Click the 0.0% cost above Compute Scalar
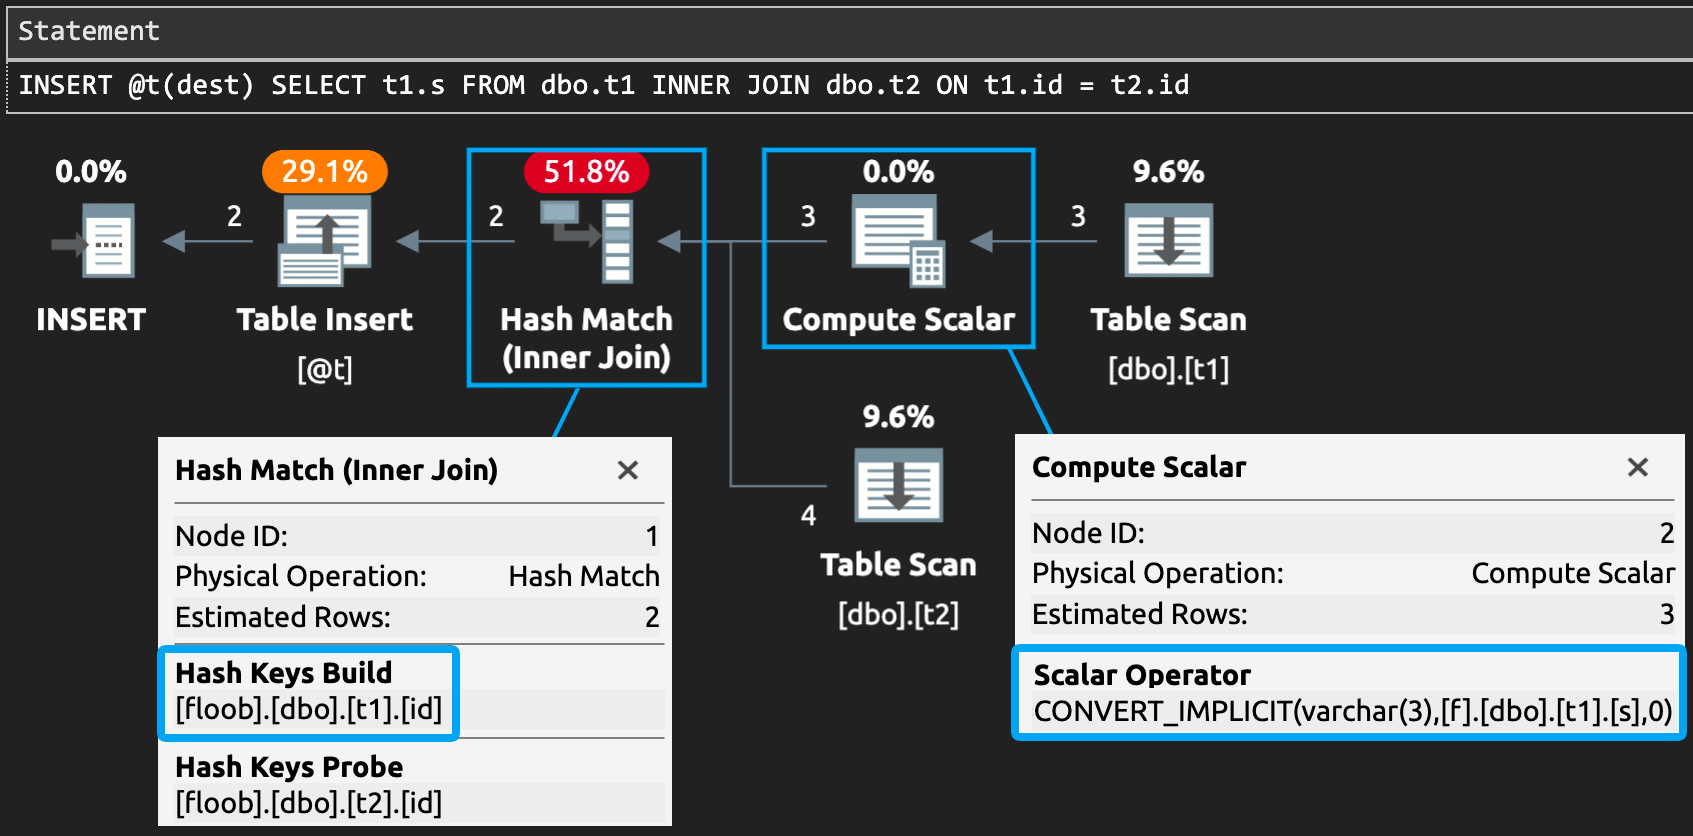Viewport: 1693px width, 836px height. [x=898, y=171]
